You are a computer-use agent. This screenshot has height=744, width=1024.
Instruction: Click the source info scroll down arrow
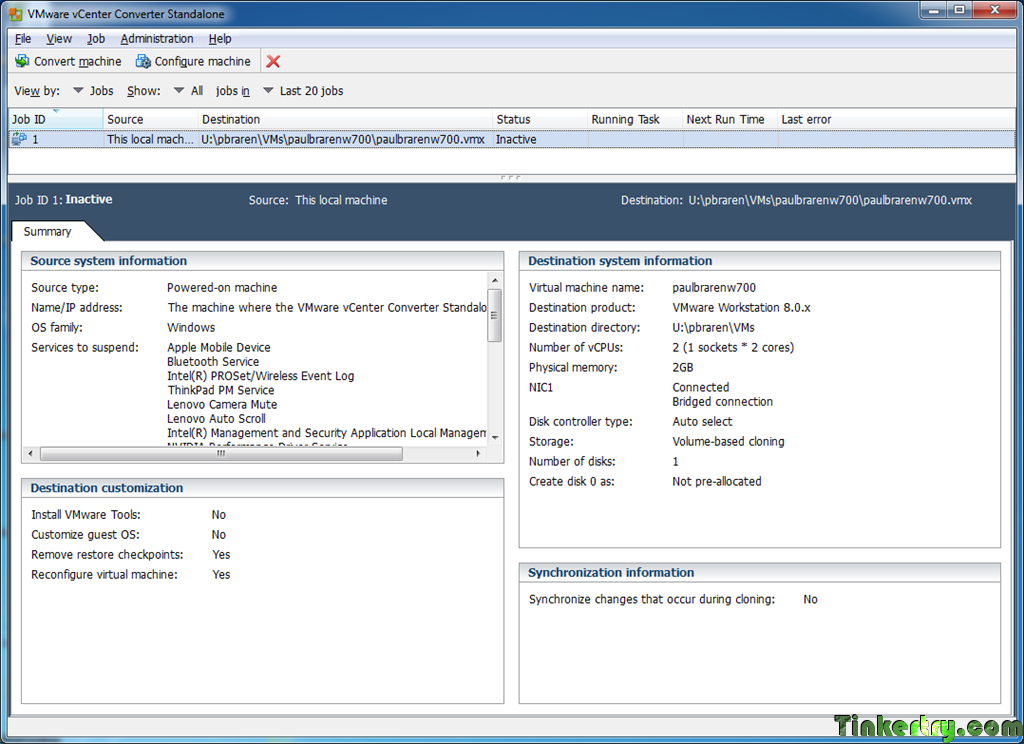[x=495, y=438]
